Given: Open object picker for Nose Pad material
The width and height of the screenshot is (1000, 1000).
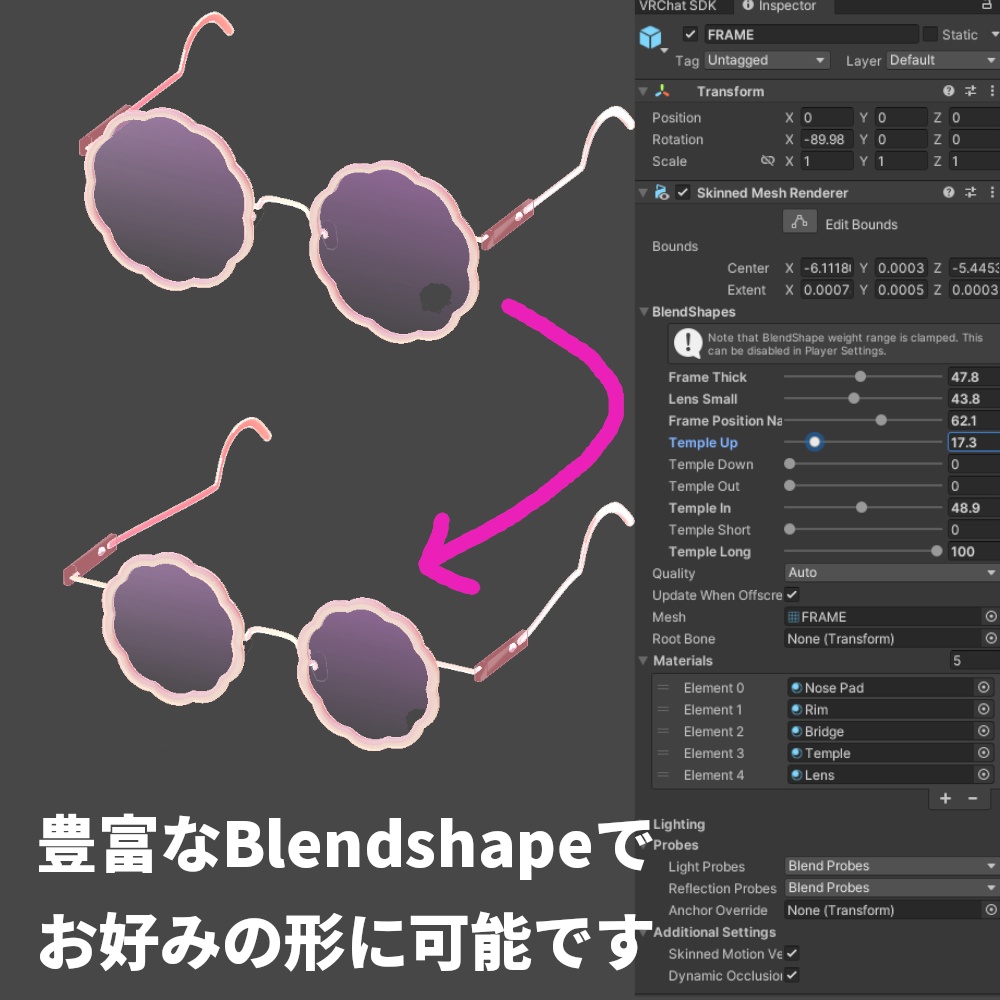Looking at the screenshot, I should [x=983, y=687].
